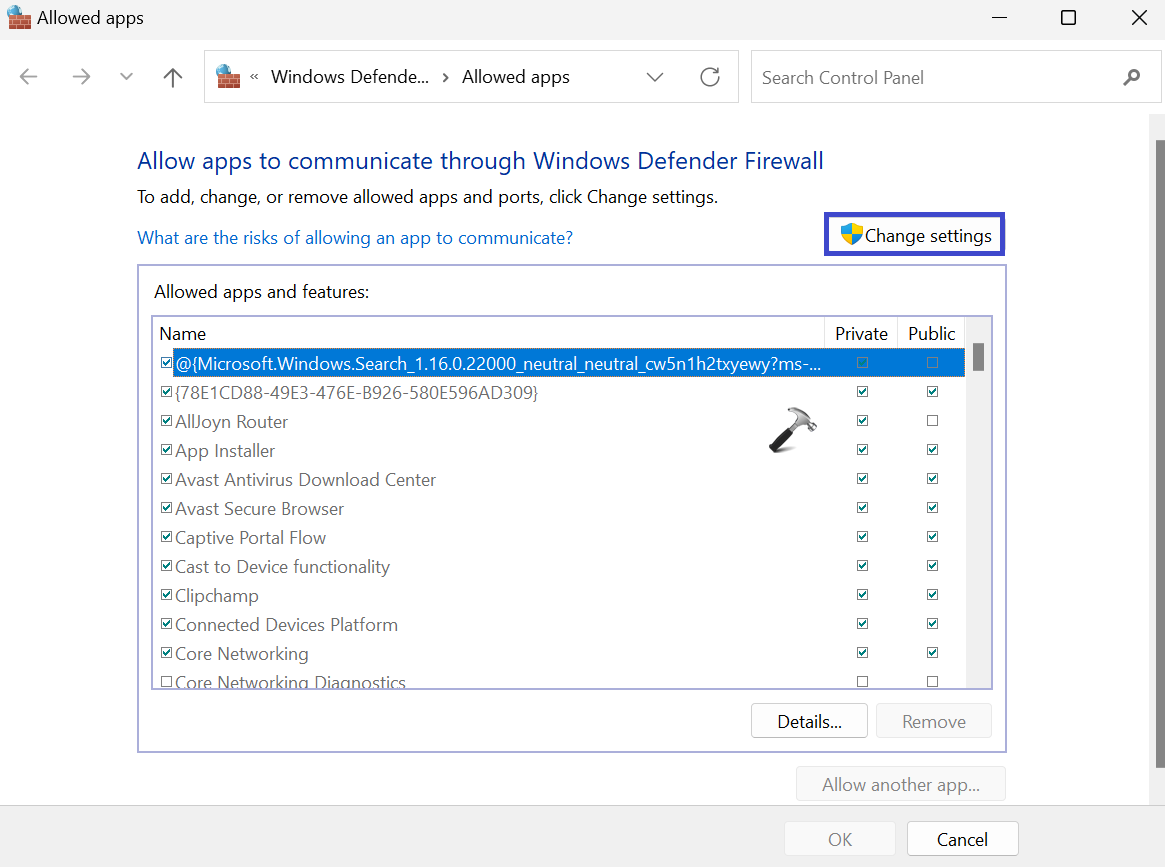1165x867 pixels.
Task: Go up one level with Up arrow
Action: 173,77
